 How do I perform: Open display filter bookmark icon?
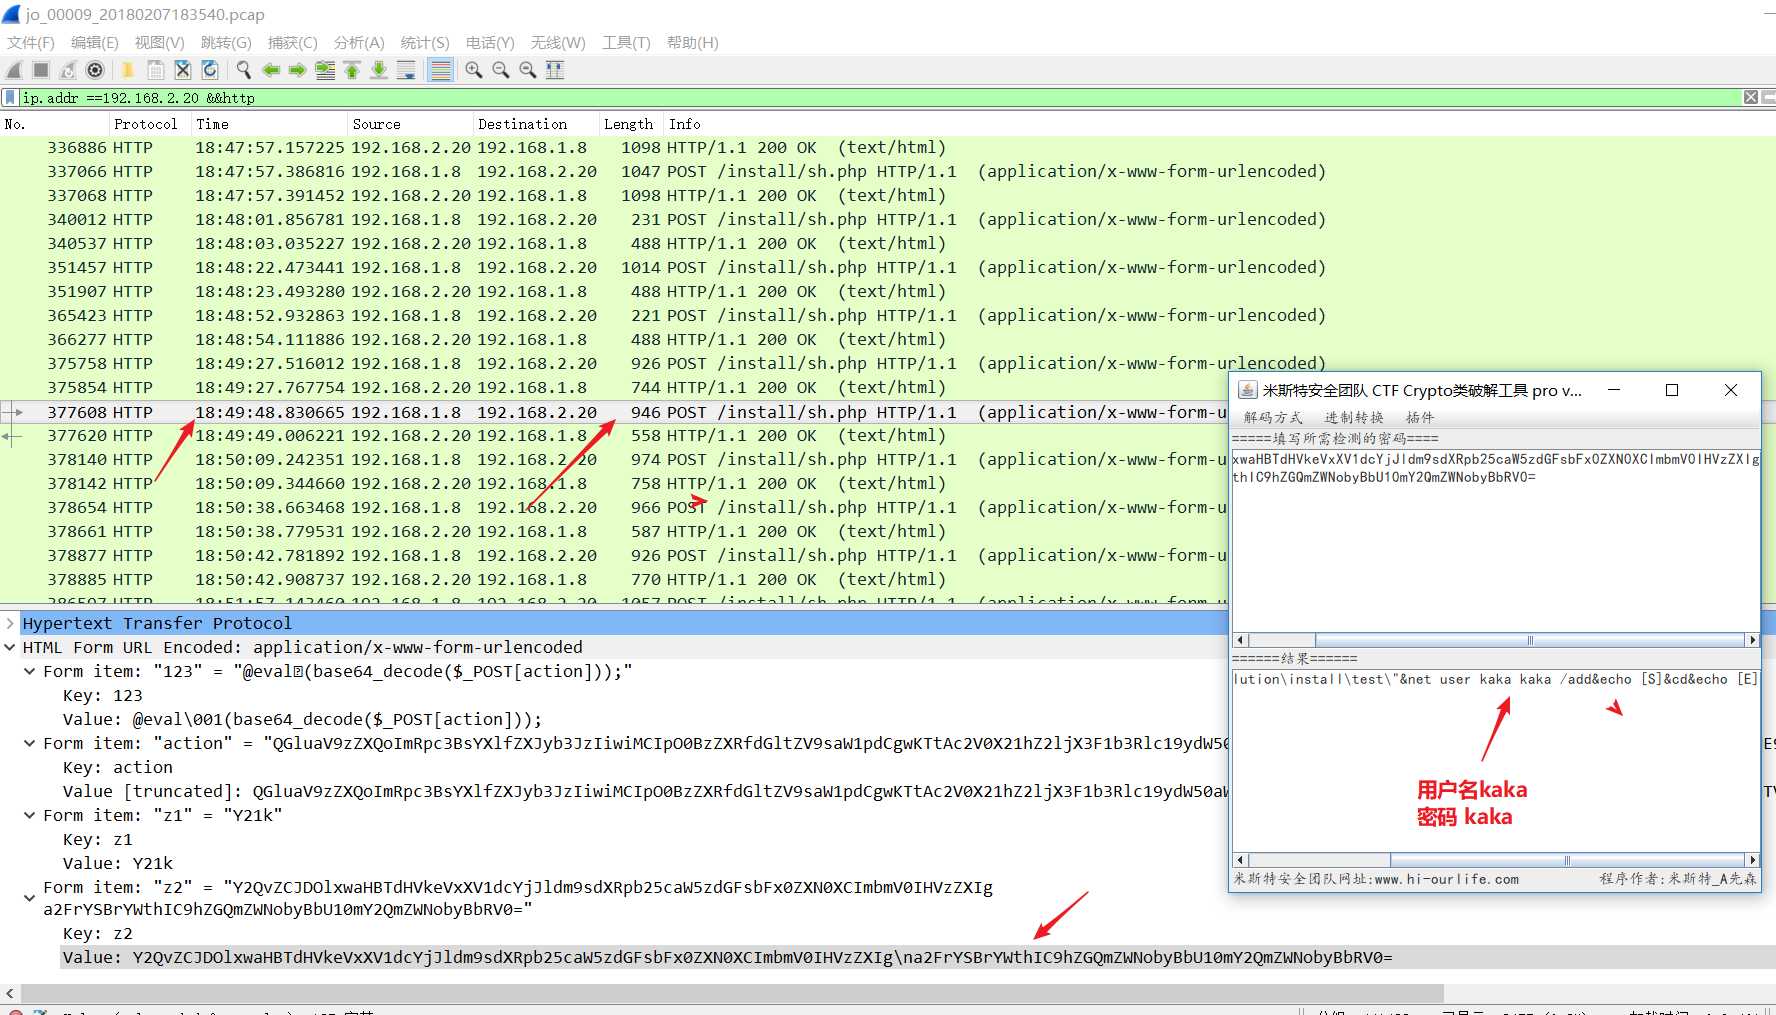pyautogui.click(x=10, y=98)
